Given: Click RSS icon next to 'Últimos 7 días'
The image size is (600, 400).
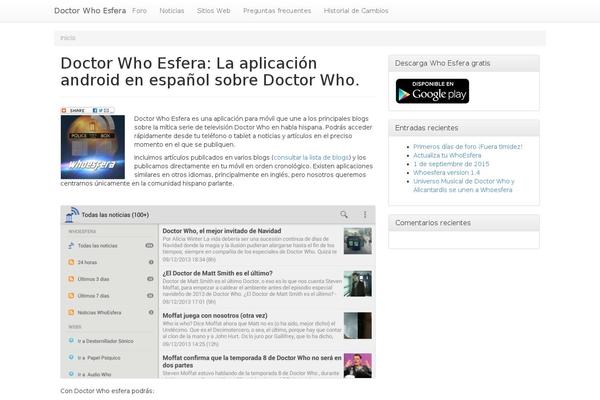Looking at the screenshot, I should (x=71, y=296).
